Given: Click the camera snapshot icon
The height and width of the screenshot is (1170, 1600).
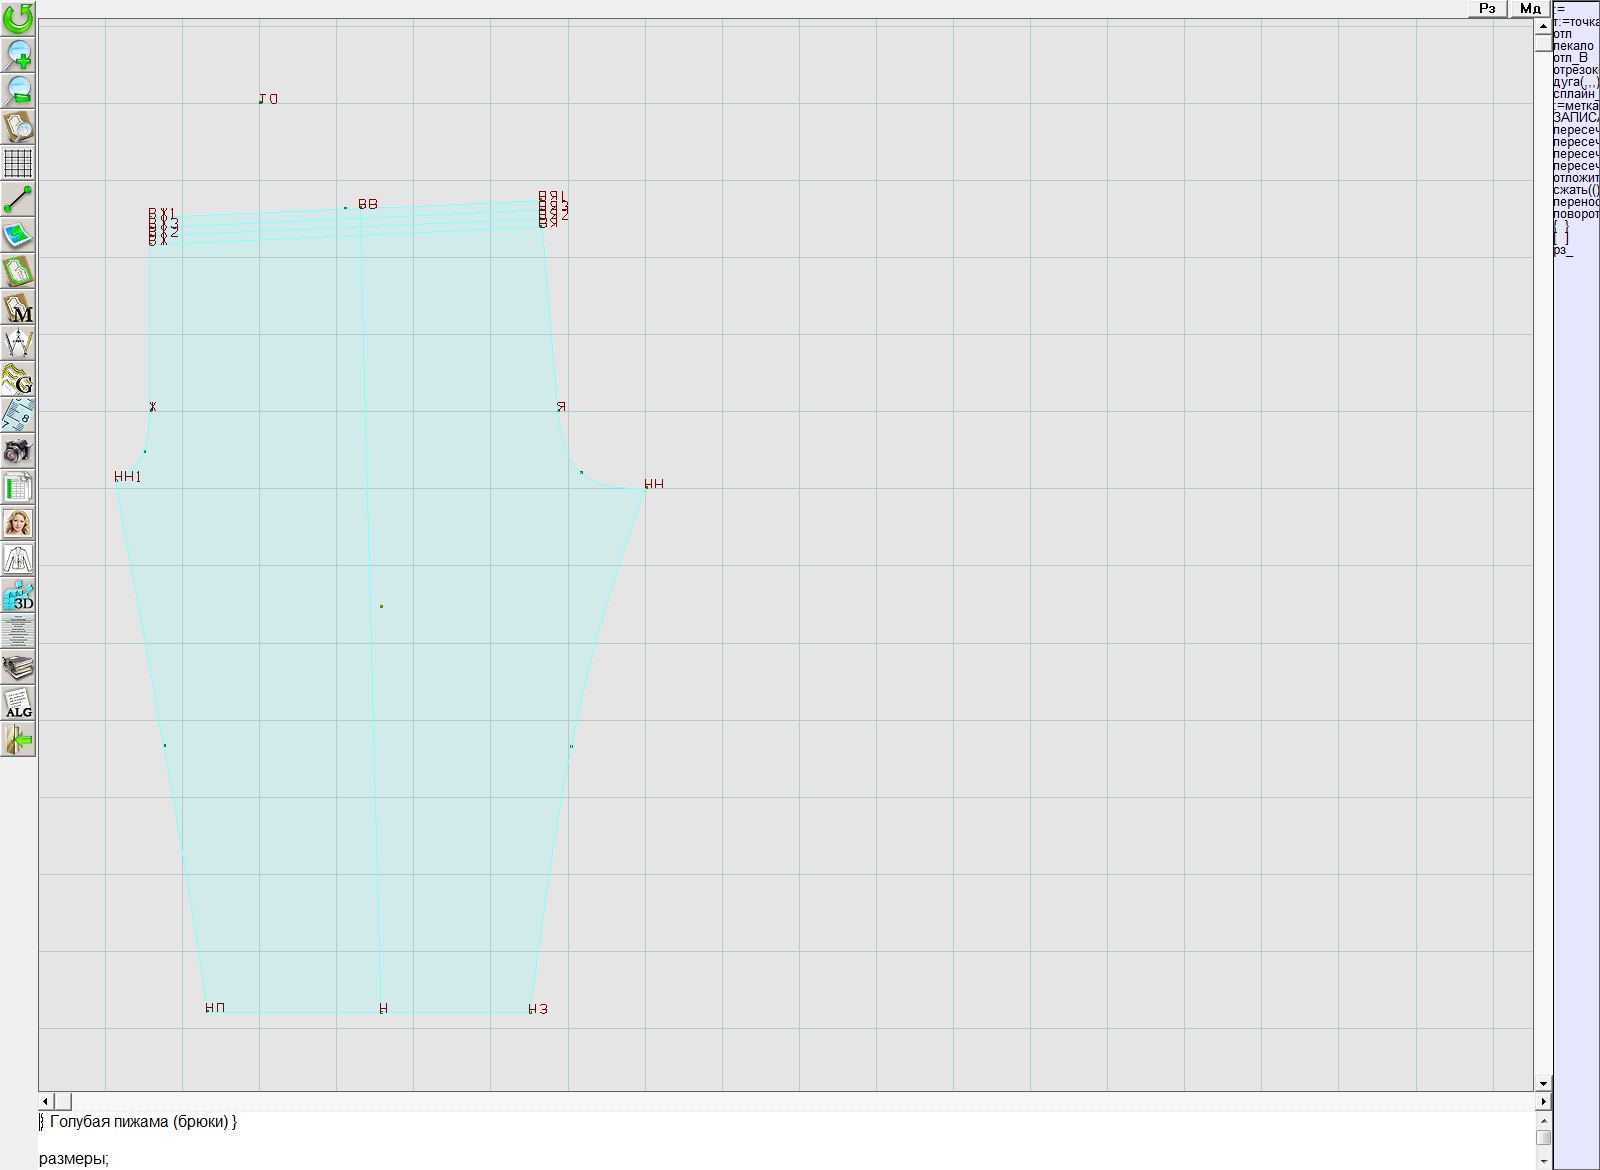Looking at the screenshot, I should pos(18,451).
